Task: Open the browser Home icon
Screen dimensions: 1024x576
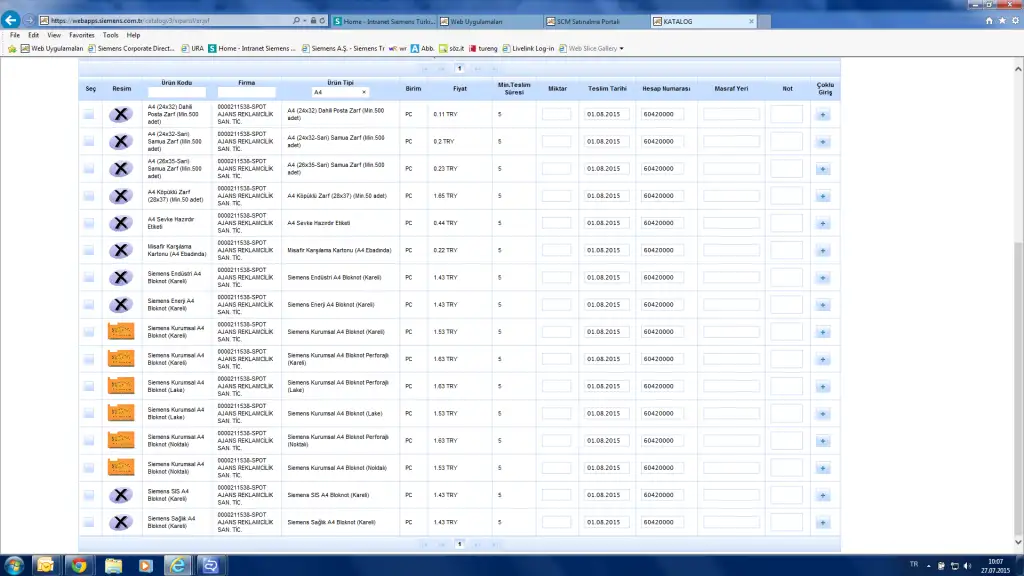Action: pos(989,21)
